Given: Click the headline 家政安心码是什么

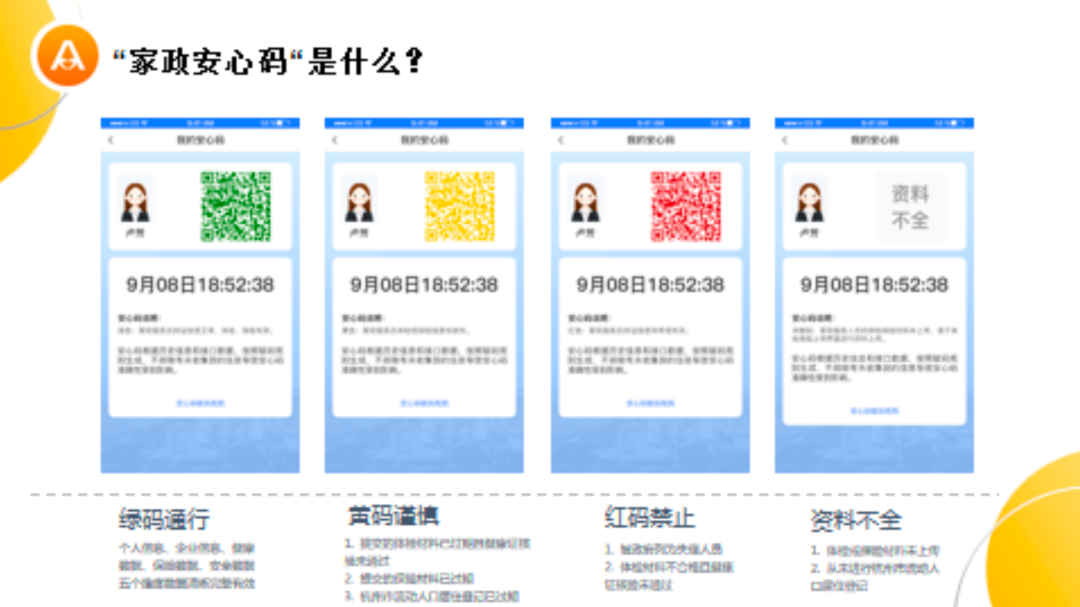Looking at the screenshot, I should tap(267, 55).
